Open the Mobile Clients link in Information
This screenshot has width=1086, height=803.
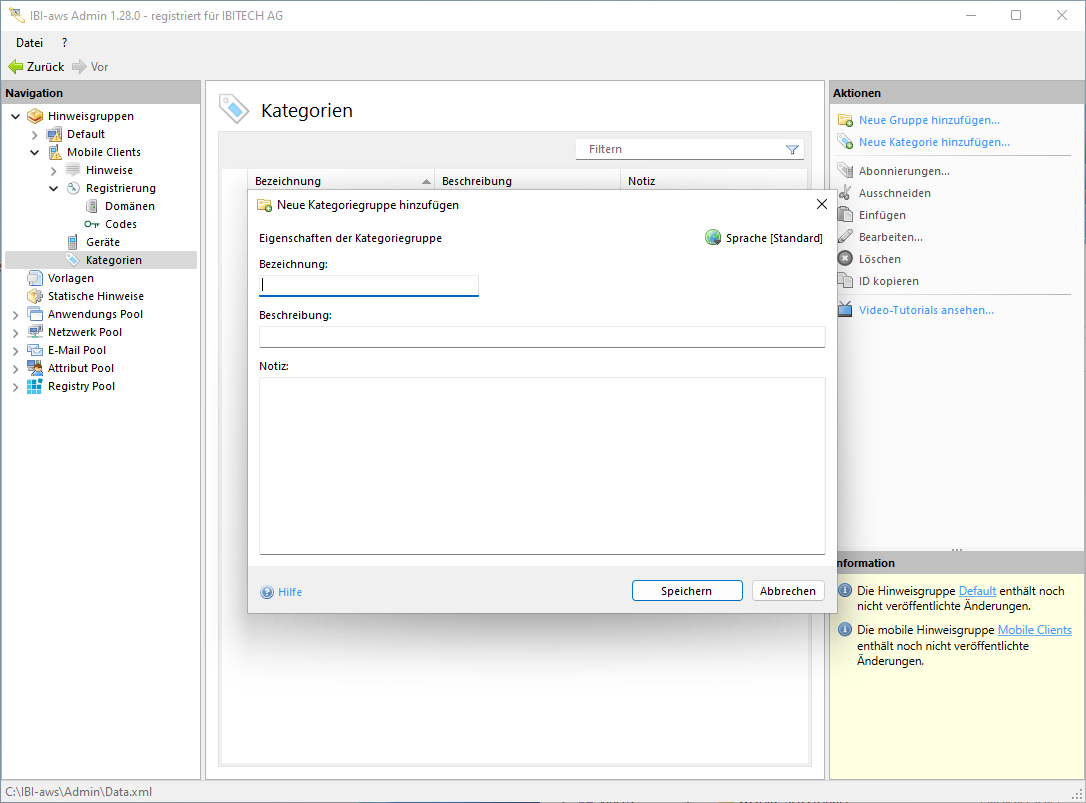point(1034,630)
